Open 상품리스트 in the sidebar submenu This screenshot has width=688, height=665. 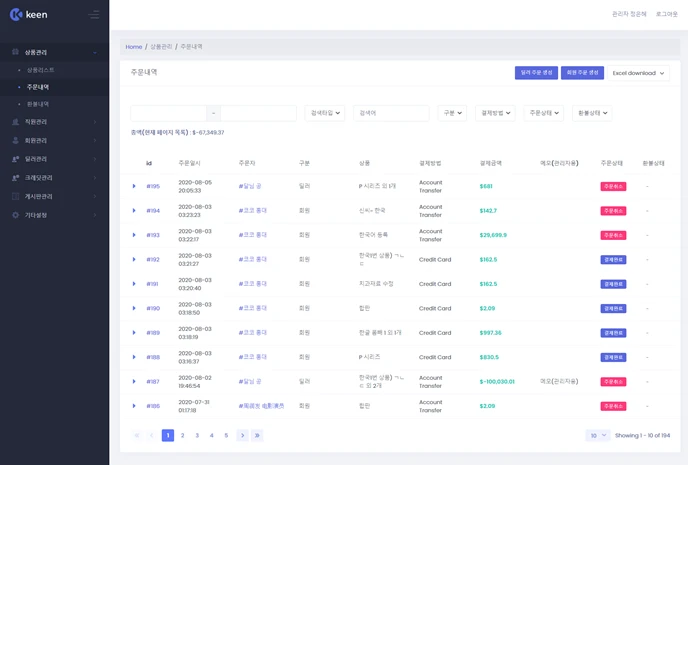point(41,70)
